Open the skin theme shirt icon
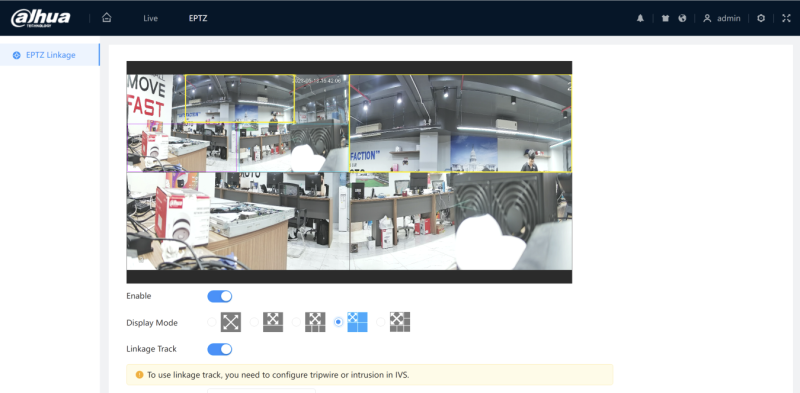800x393 pixels. (665, 18)
